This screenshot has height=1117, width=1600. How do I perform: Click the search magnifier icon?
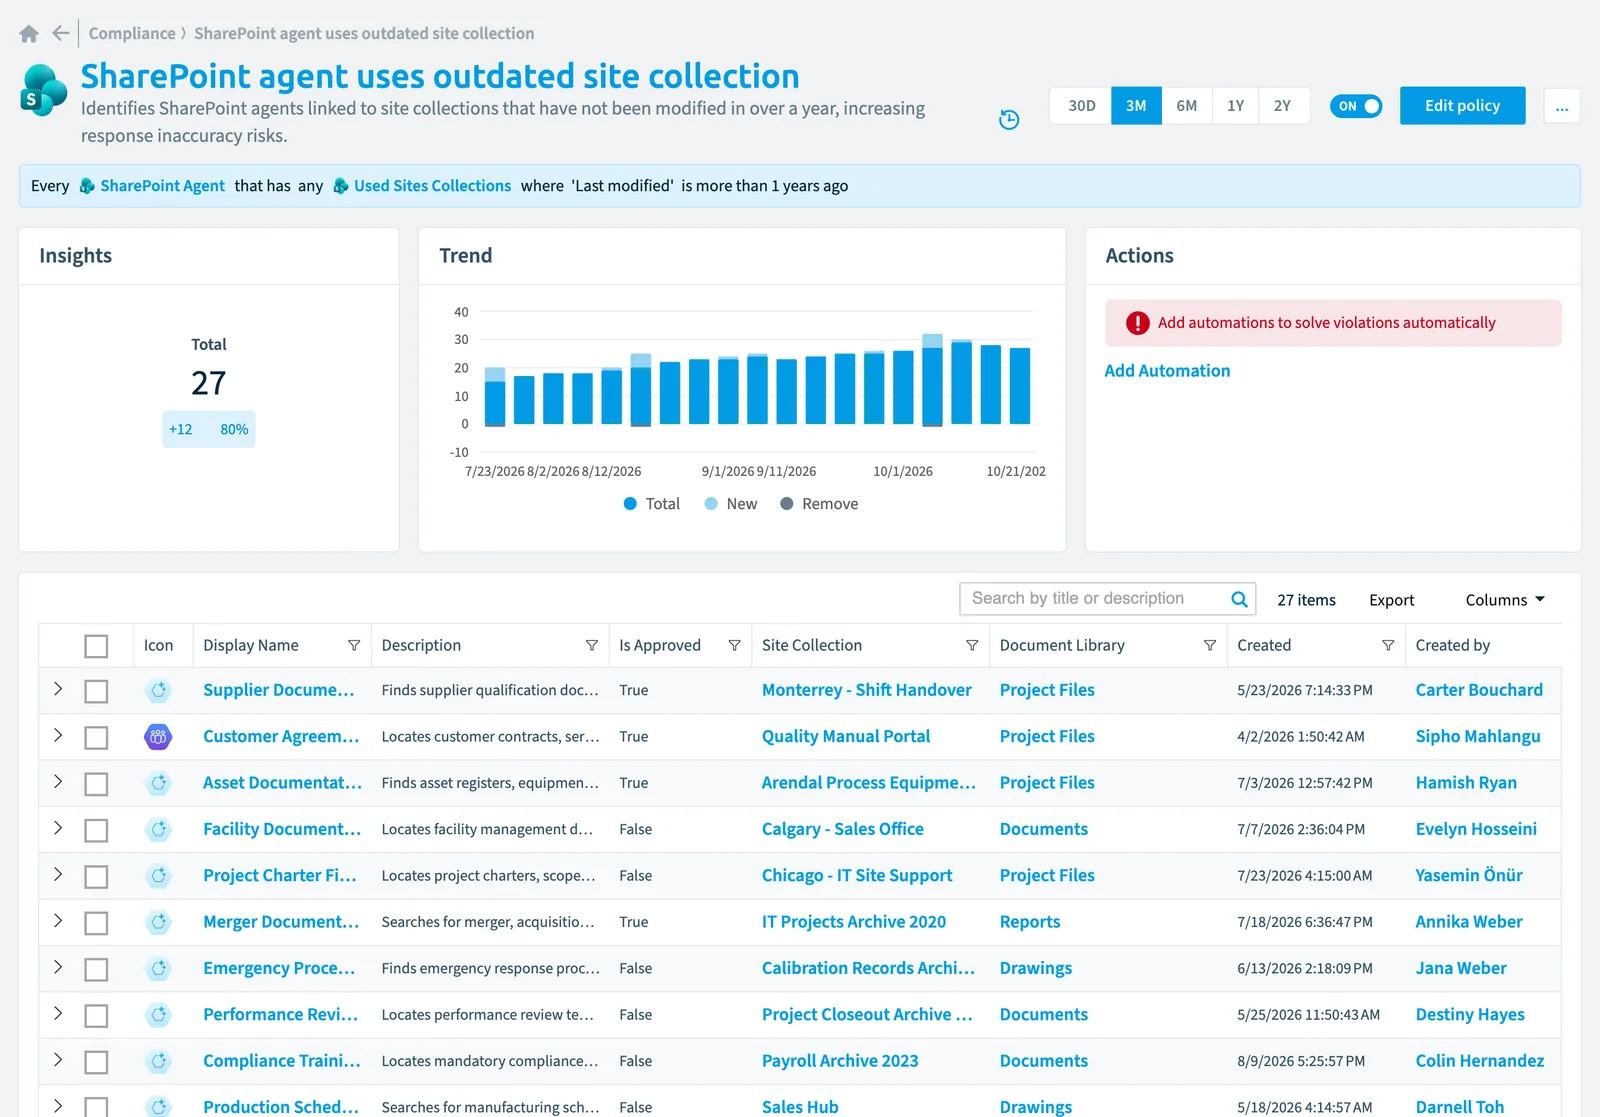[x=1239, y=599]
